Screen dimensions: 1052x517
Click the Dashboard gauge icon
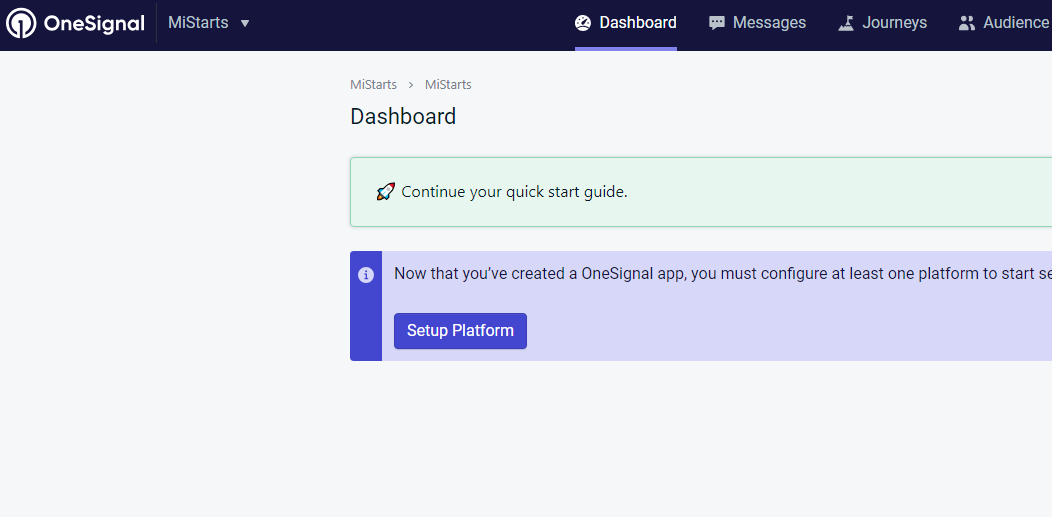583,23
